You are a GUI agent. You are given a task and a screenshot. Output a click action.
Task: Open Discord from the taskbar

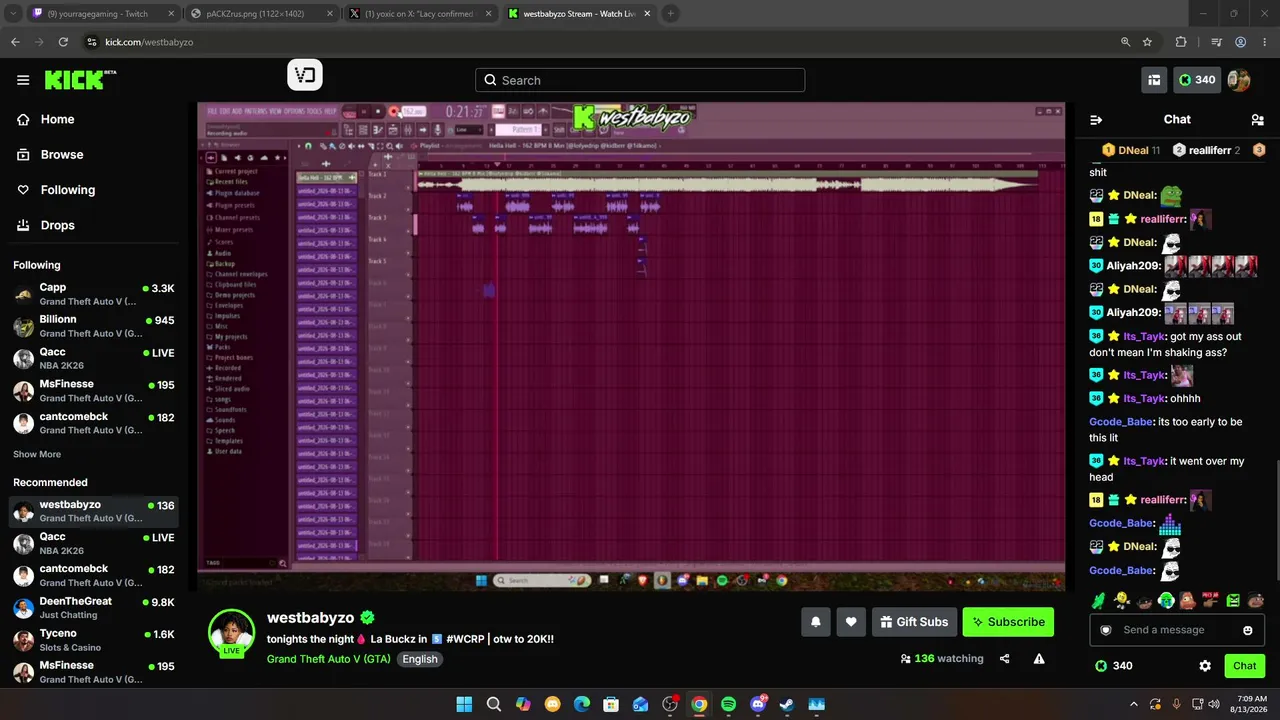(x=758, y=704)
